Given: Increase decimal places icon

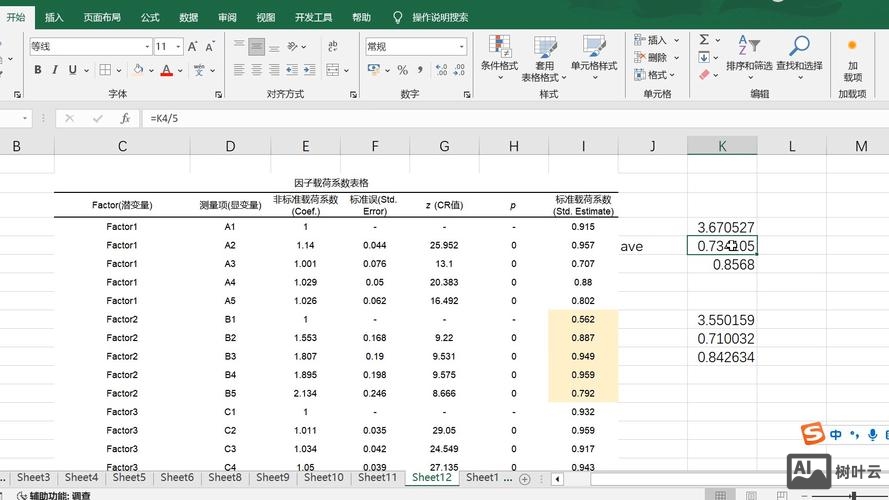Looking at the screenshot, I should pos(442,70).
